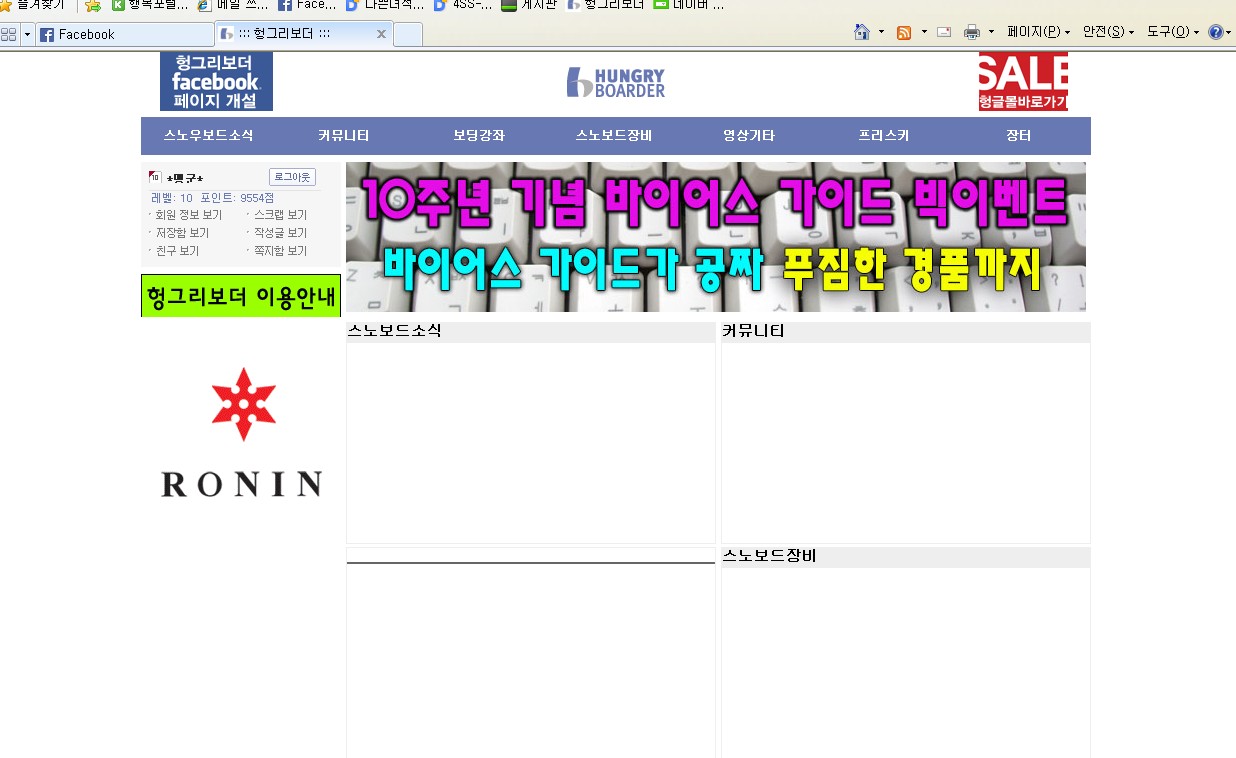The image size is (1236, 758).
Task: Click the 로그아웃 button
Action: pyautogui.click(x=292, y=177)
